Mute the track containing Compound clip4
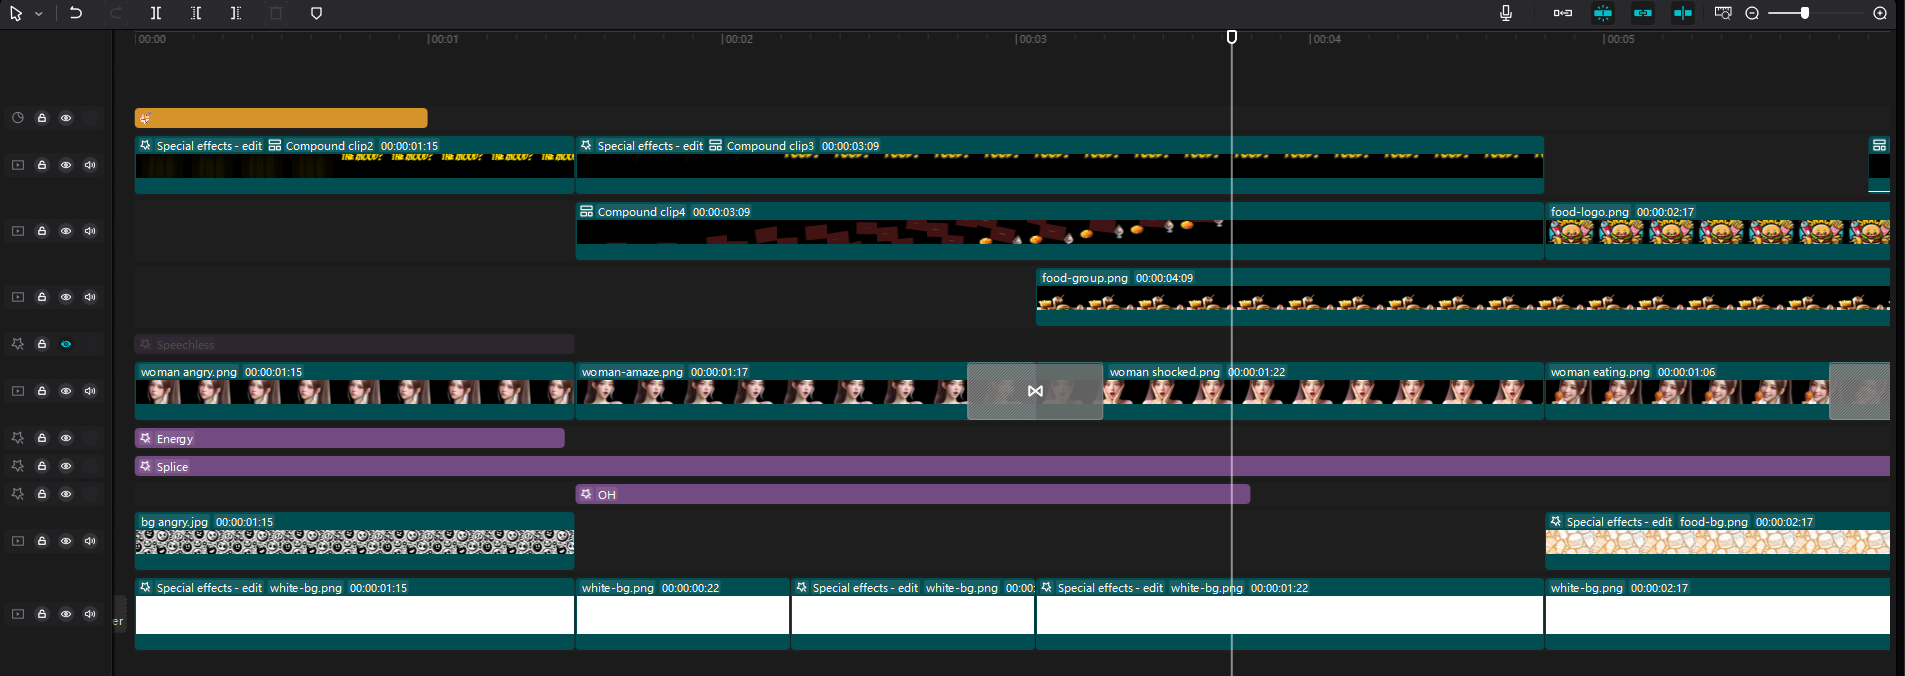The image size is (1905, 676). click(x=90, y=231)
